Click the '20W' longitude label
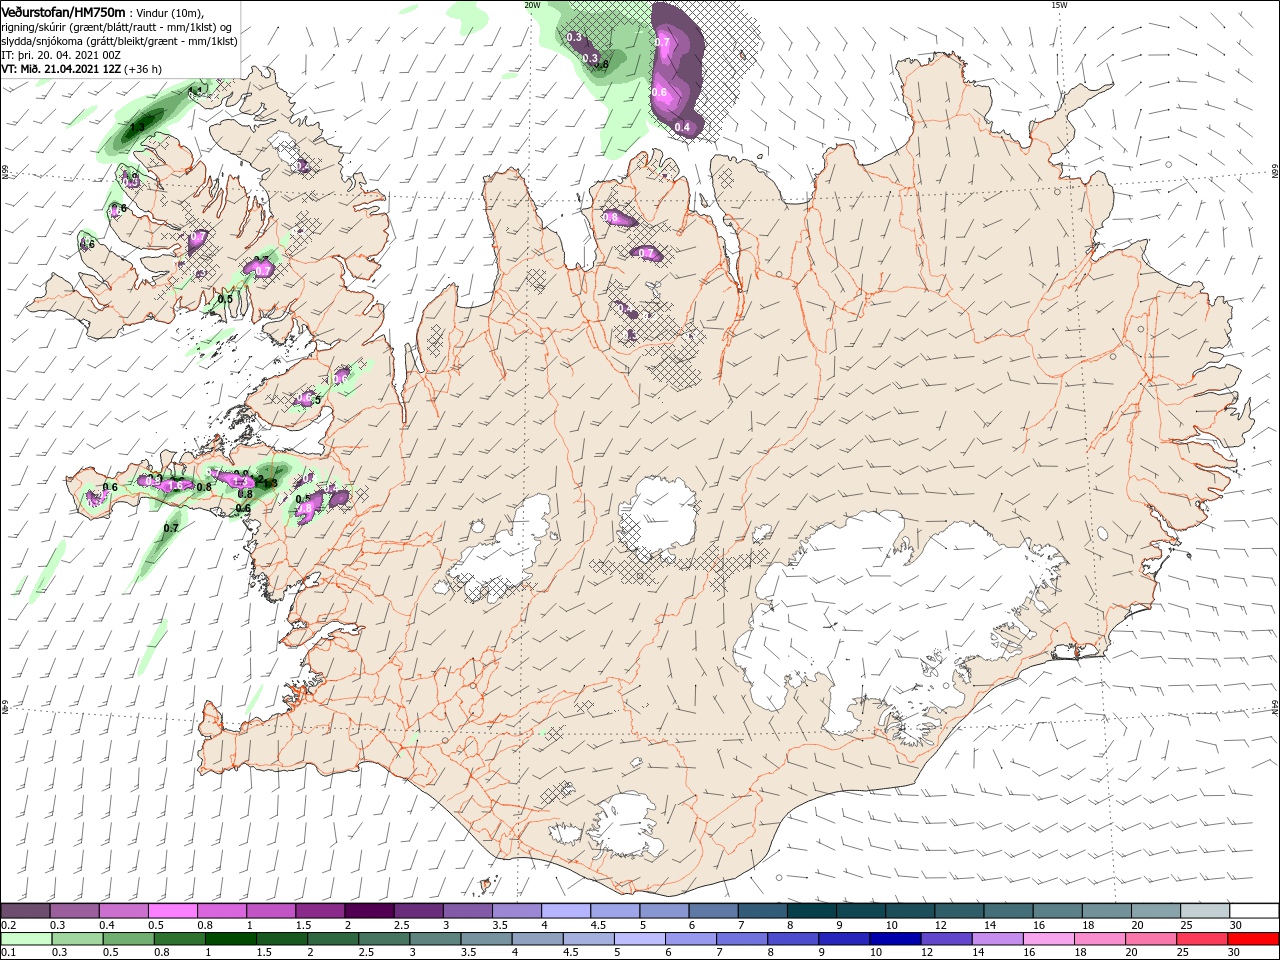This screenshot has width=1280, height=960. (532, 5)
